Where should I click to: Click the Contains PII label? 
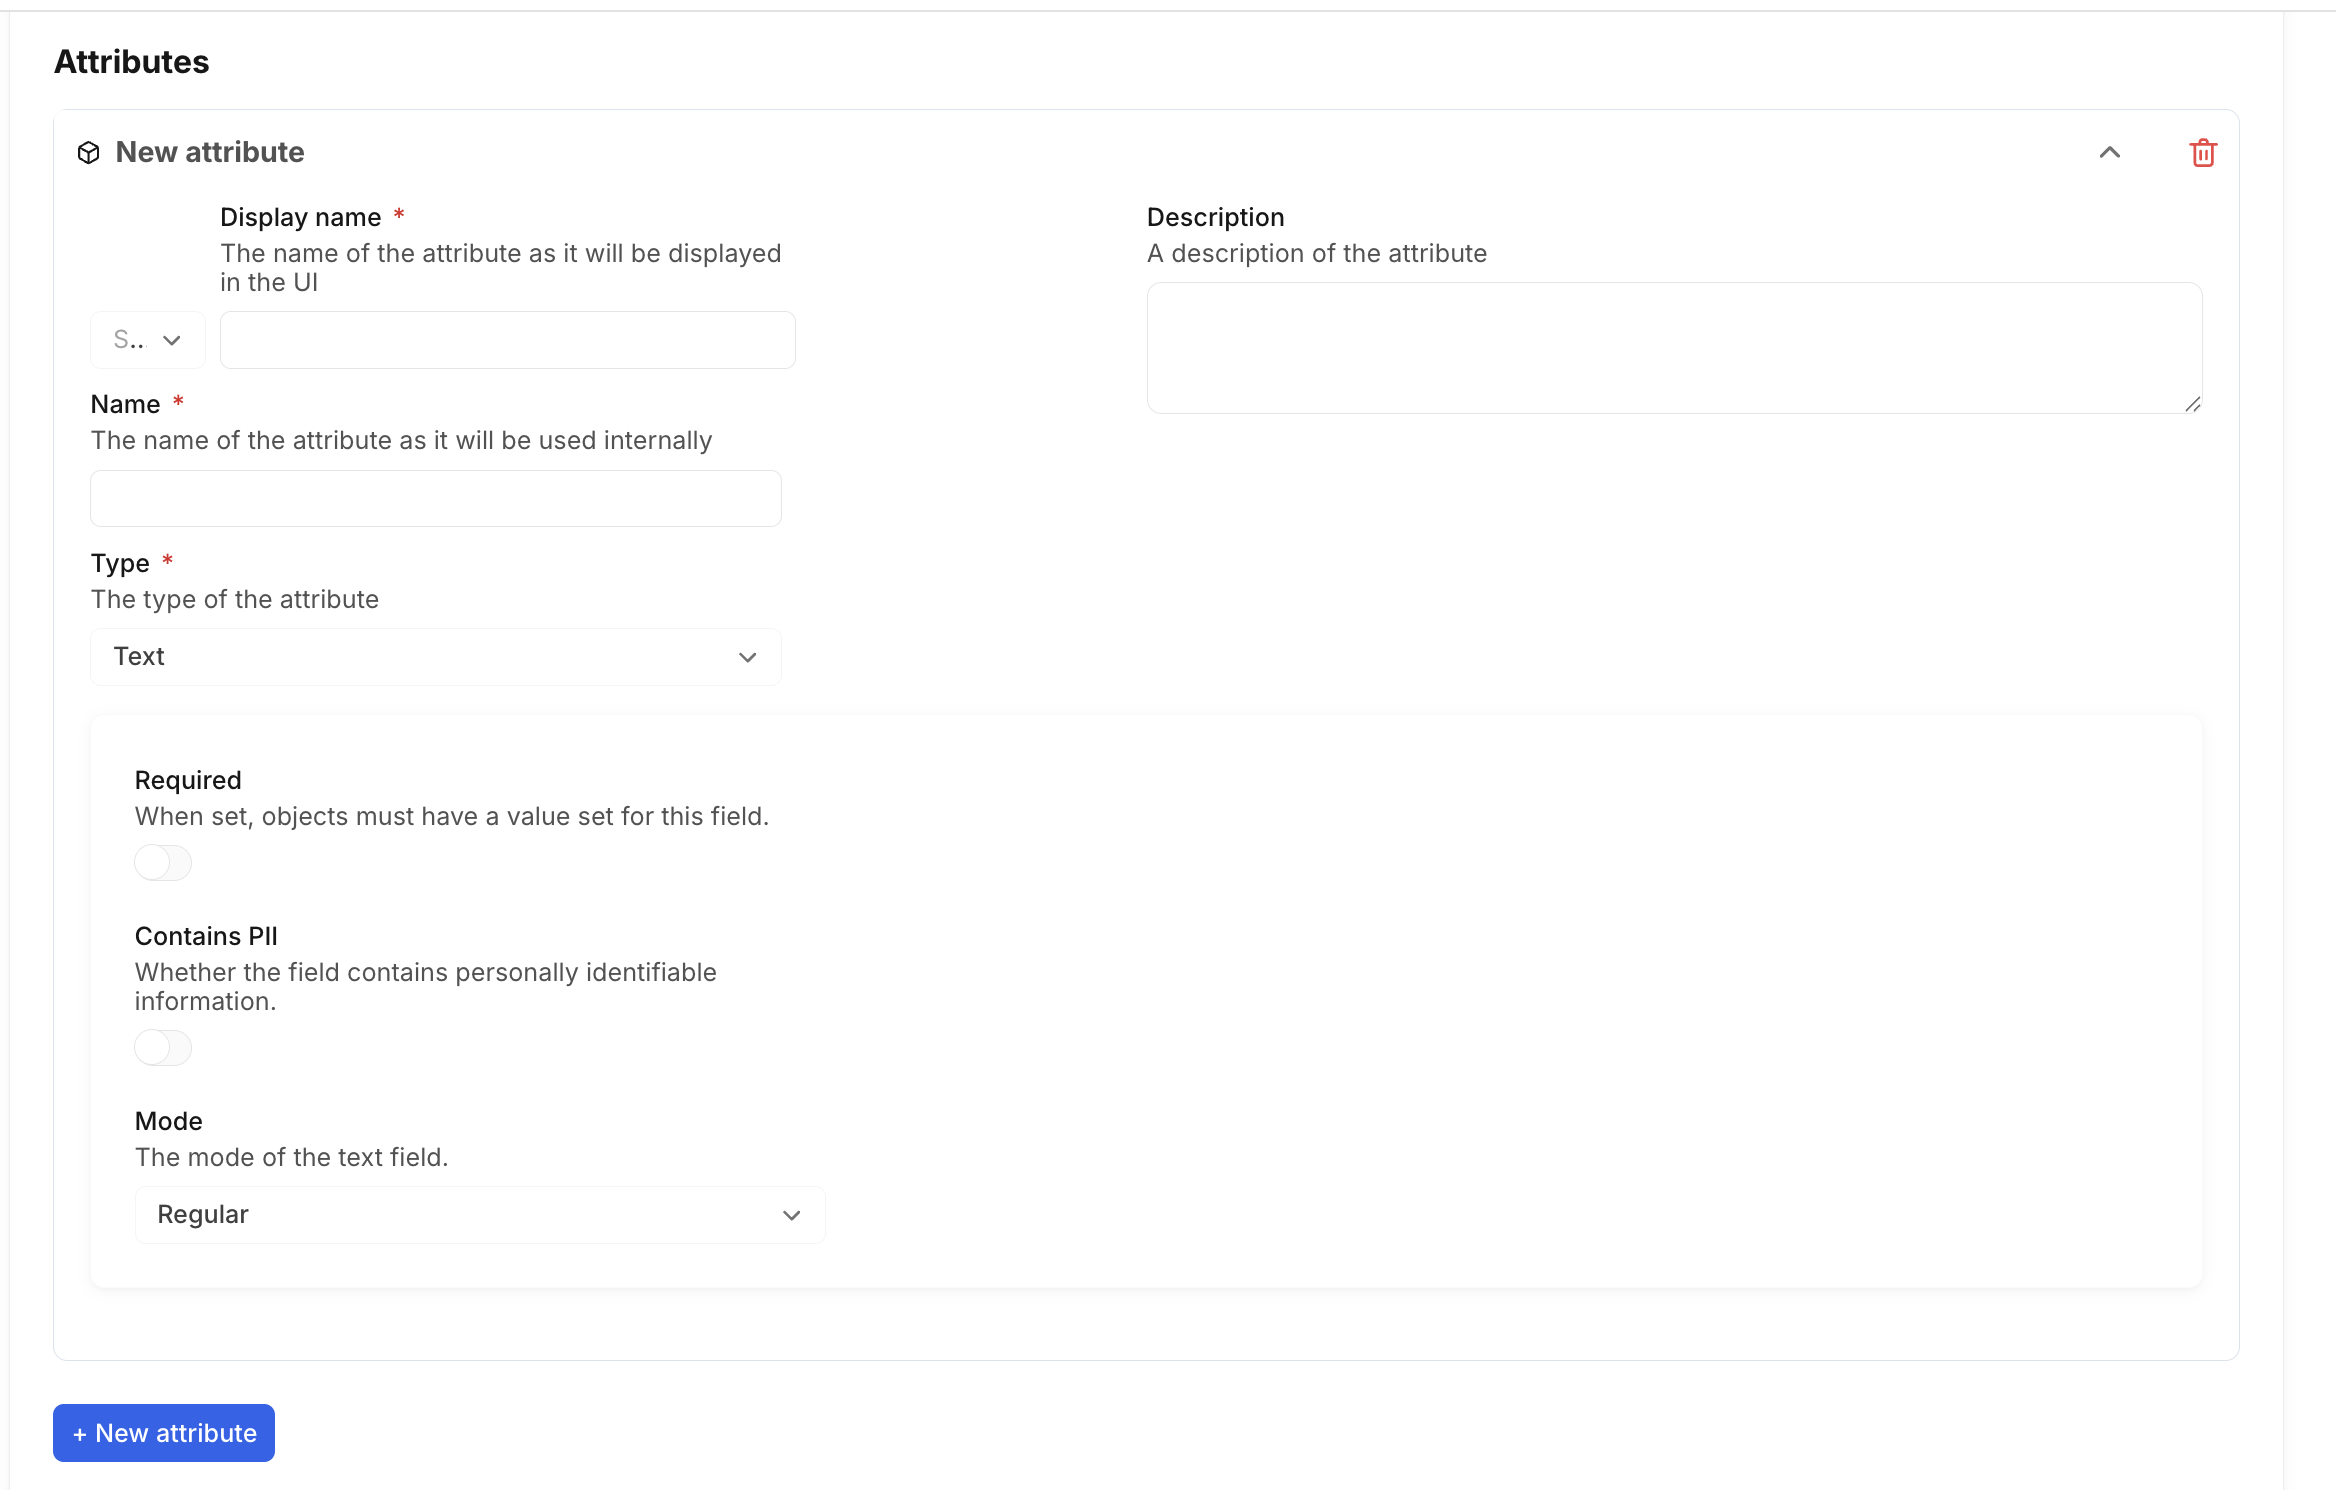[x=206, y=936]
